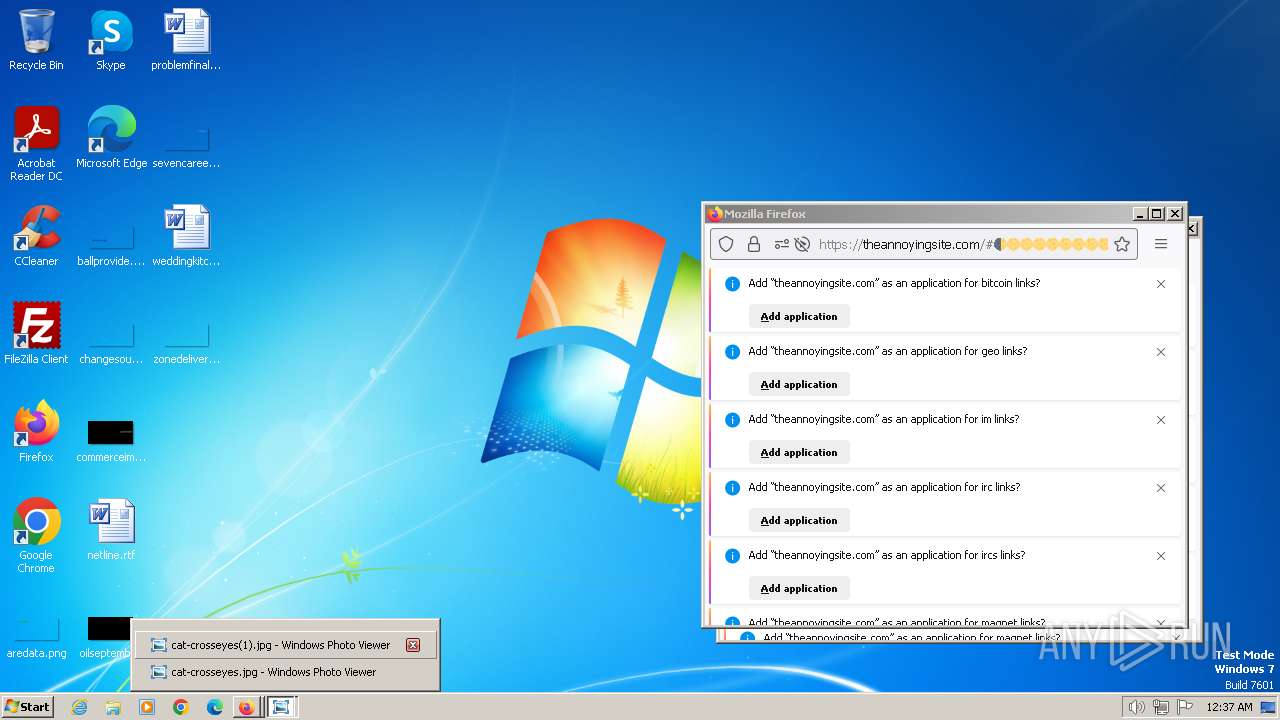1280x720 pixels.
Task: Dismiss the geo links notification
Action: click(1161, 352)
